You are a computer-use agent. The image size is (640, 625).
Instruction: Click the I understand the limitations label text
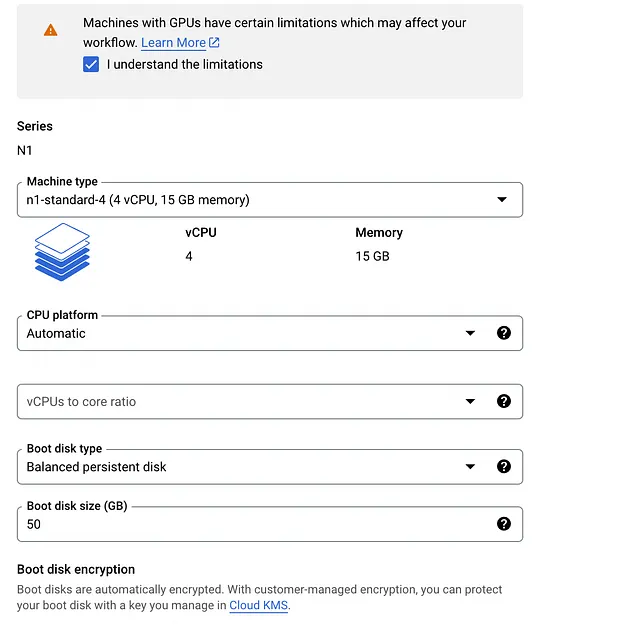click(x=184, y=64)
